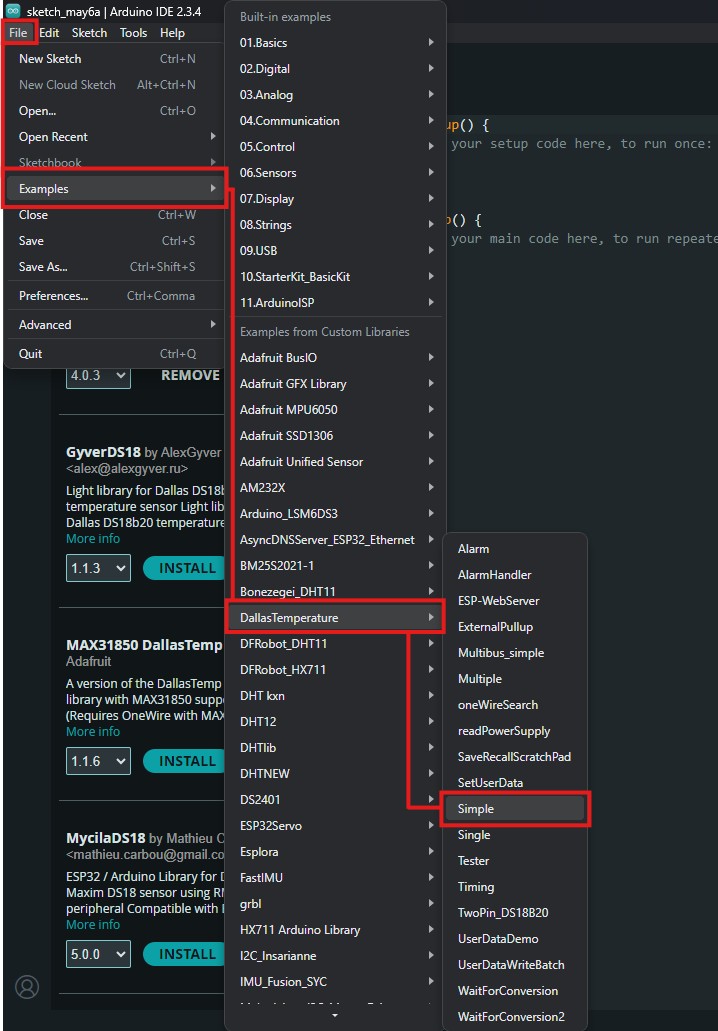Install the MAX31850 DallasTemp library
Image resolution: width=718 pixels, height=1031 pixels.
(x=183, y=761)
